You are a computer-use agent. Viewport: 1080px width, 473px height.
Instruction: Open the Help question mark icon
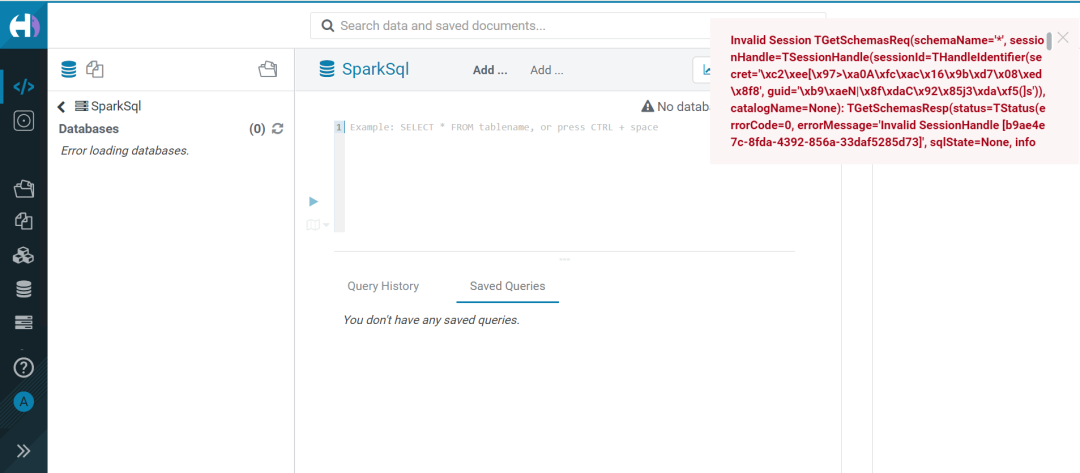click(x=24, y=368)
